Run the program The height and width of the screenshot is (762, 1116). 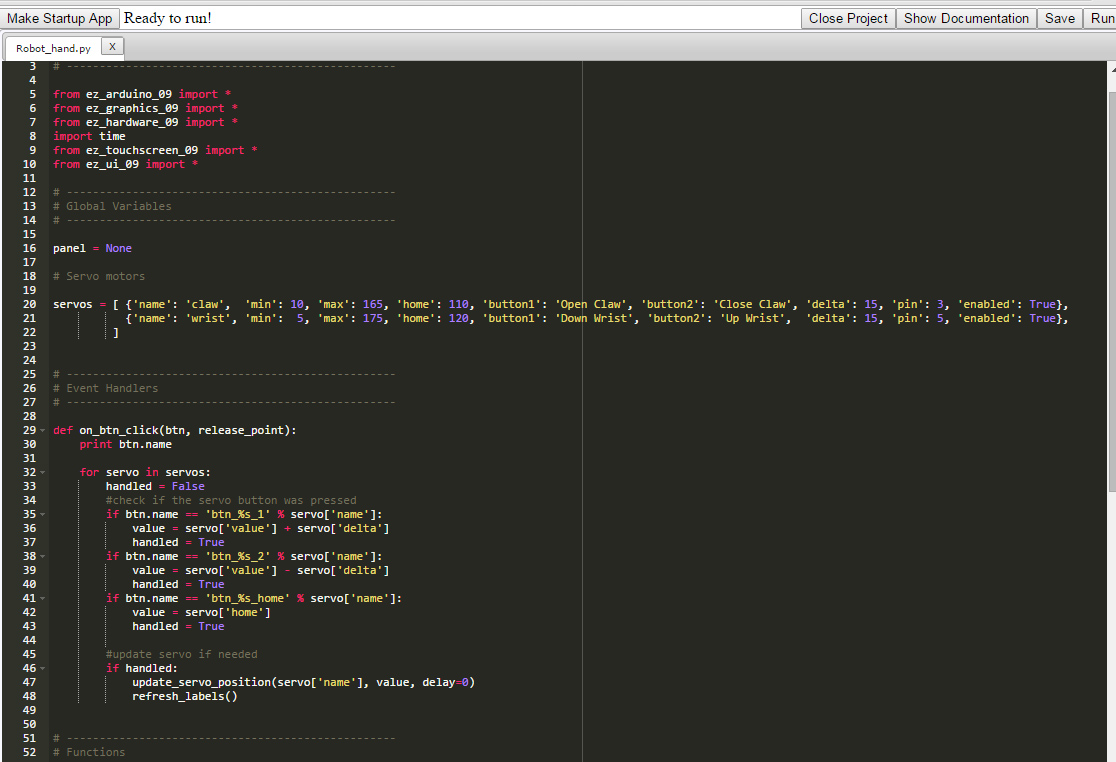pyautogui.click(x=1101, y=18)
